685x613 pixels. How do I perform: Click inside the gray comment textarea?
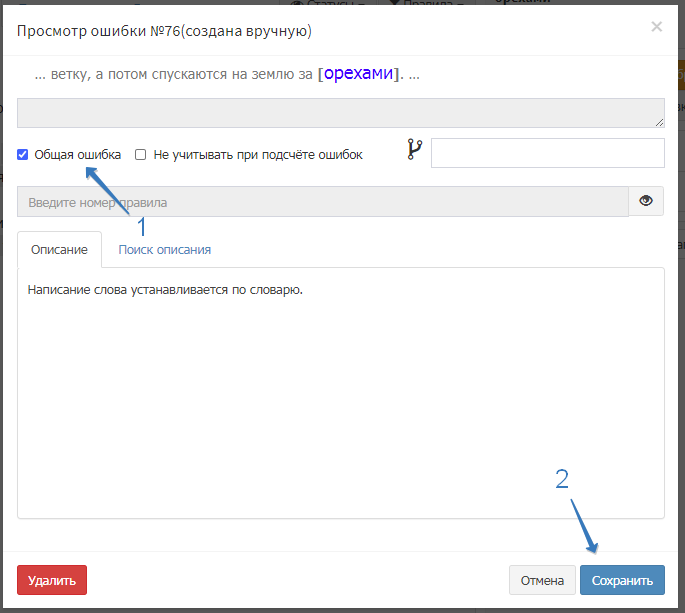(x=340, y=113)
